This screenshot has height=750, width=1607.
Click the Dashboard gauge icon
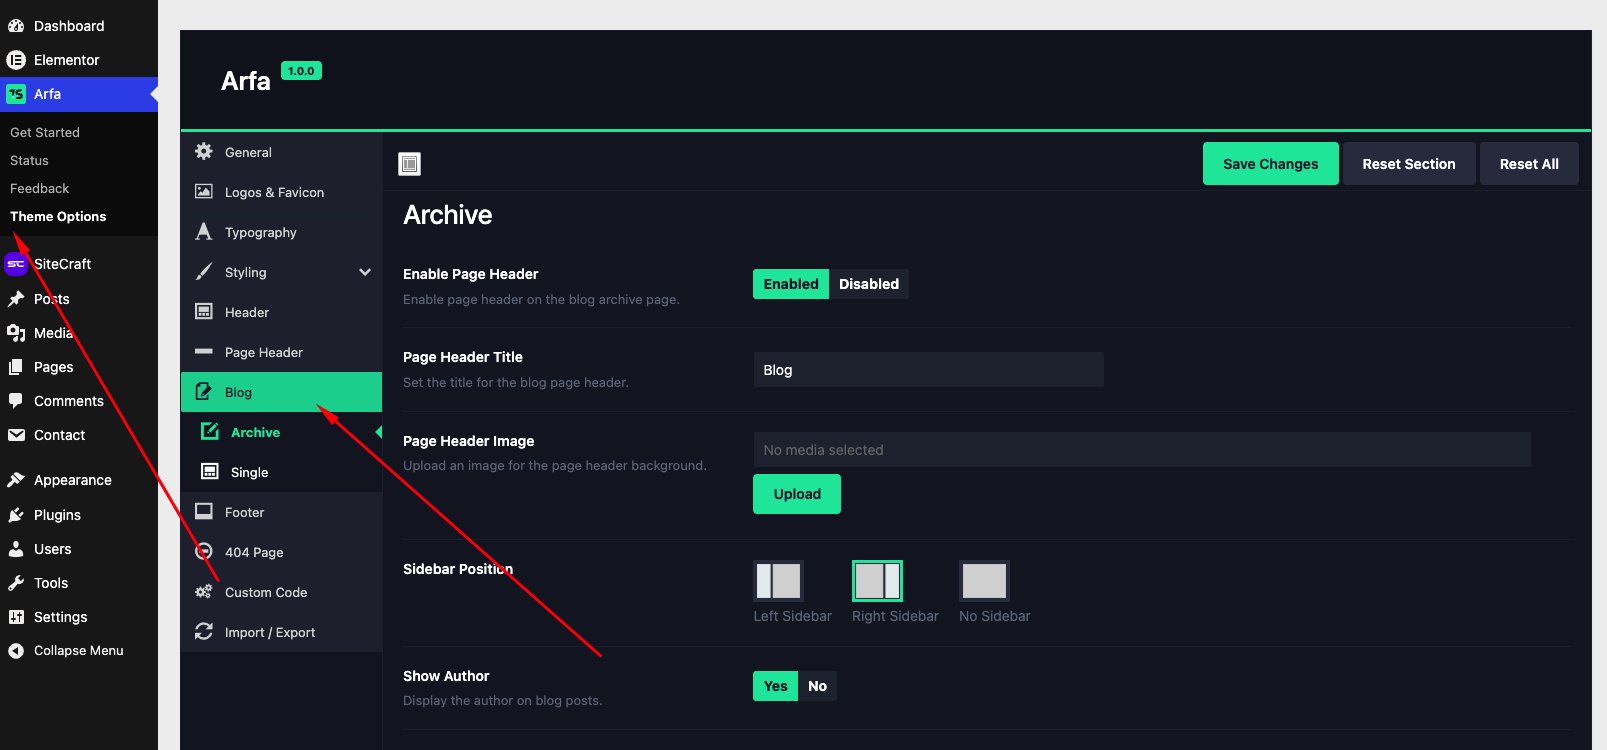[16, 26]
